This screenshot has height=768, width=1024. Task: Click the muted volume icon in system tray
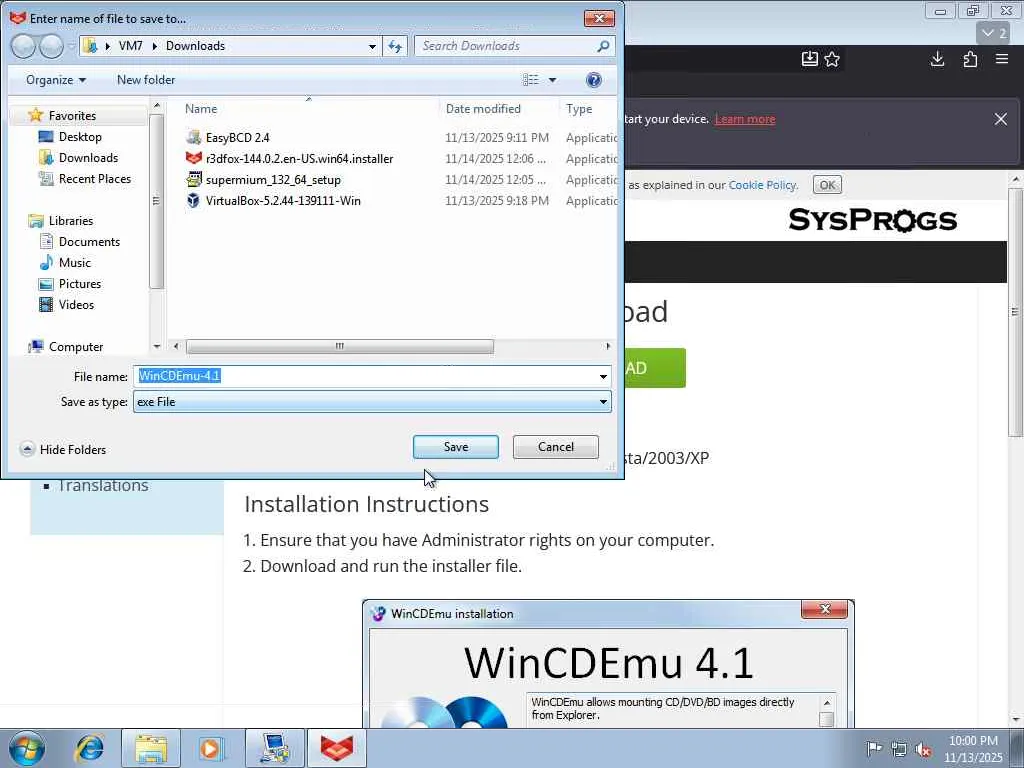point(923,749)
